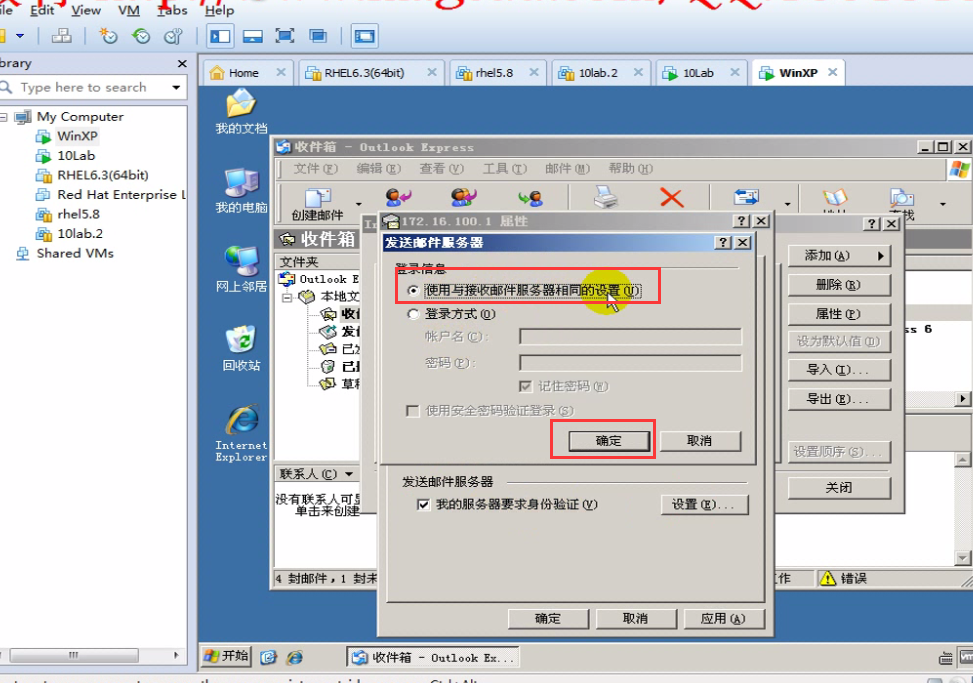Select 回收站 recycle bin icon
973x683 pixels.
[x=241, y=348]
